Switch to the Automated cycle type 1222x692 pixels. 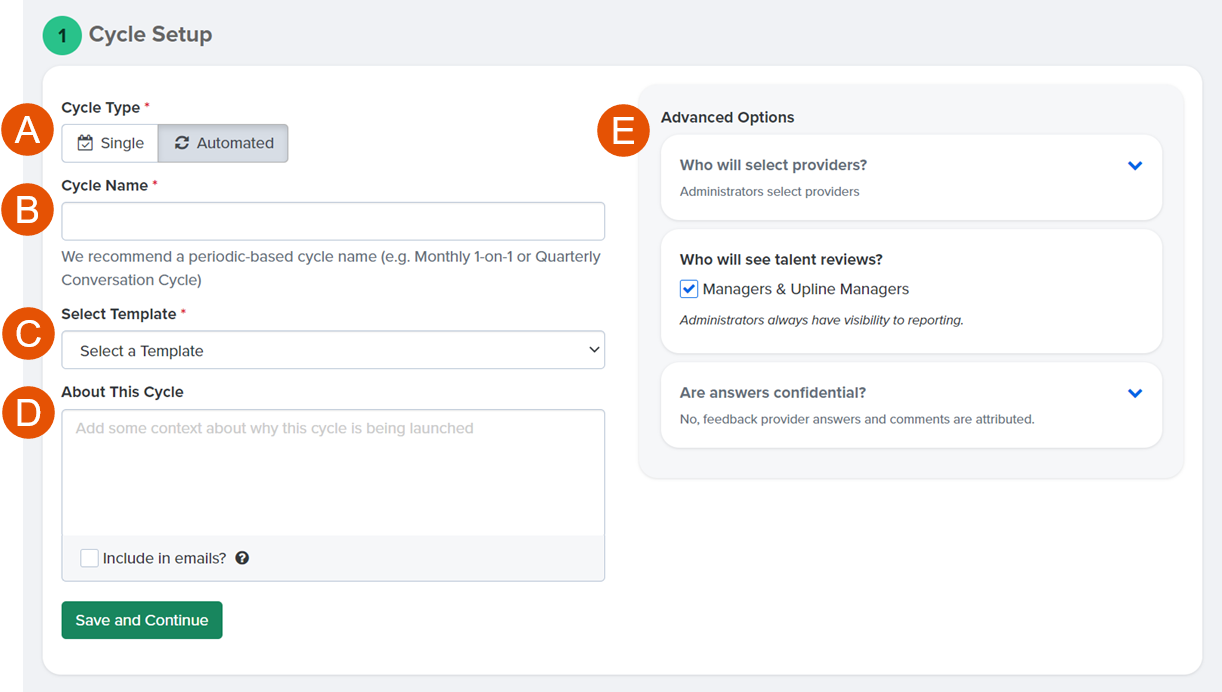(x=223, y=143)
